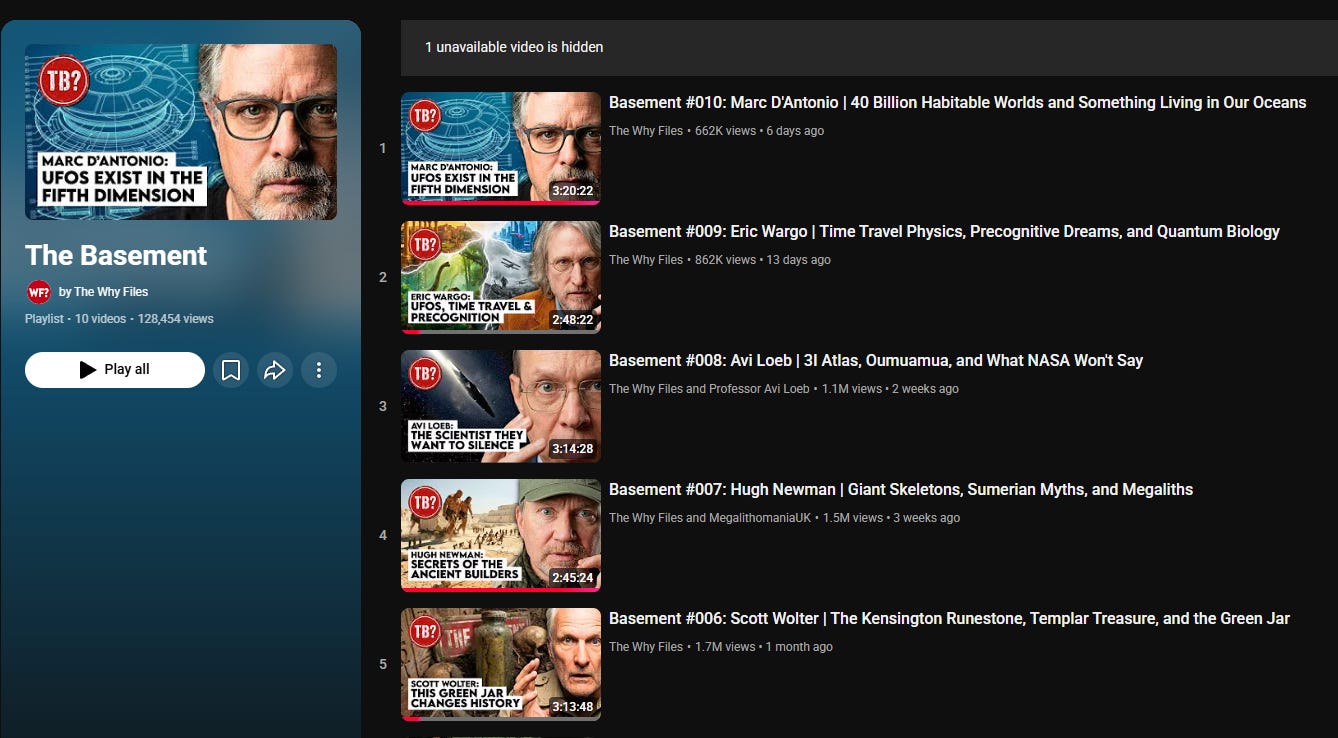The height and width of the screenshot is (738, 1338).
Task: Open The Why Files channel under Basement #010
Action: pyautogui.click(x=646, y=131)
